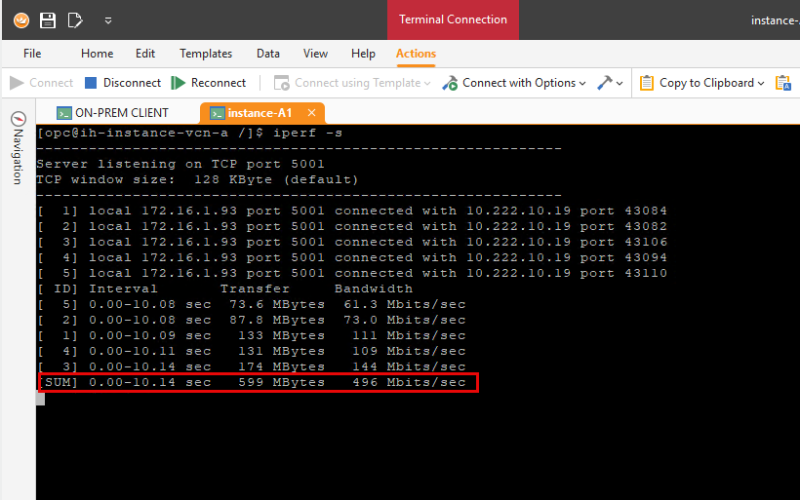Click the green Reconnect button
The width and height of the screenshot is (800, 500).
point(208,83)
